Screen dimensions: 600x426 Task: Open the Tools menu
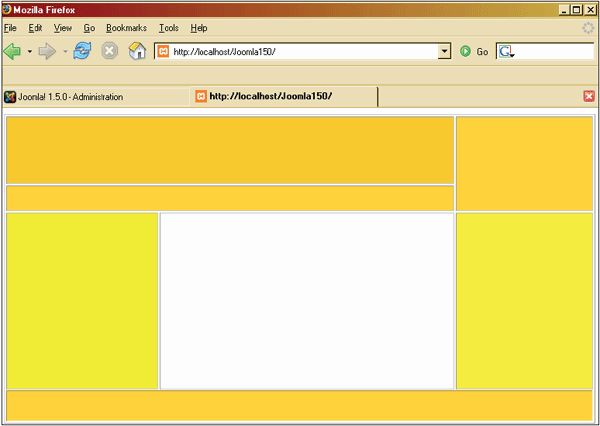(x=169, y=28)
